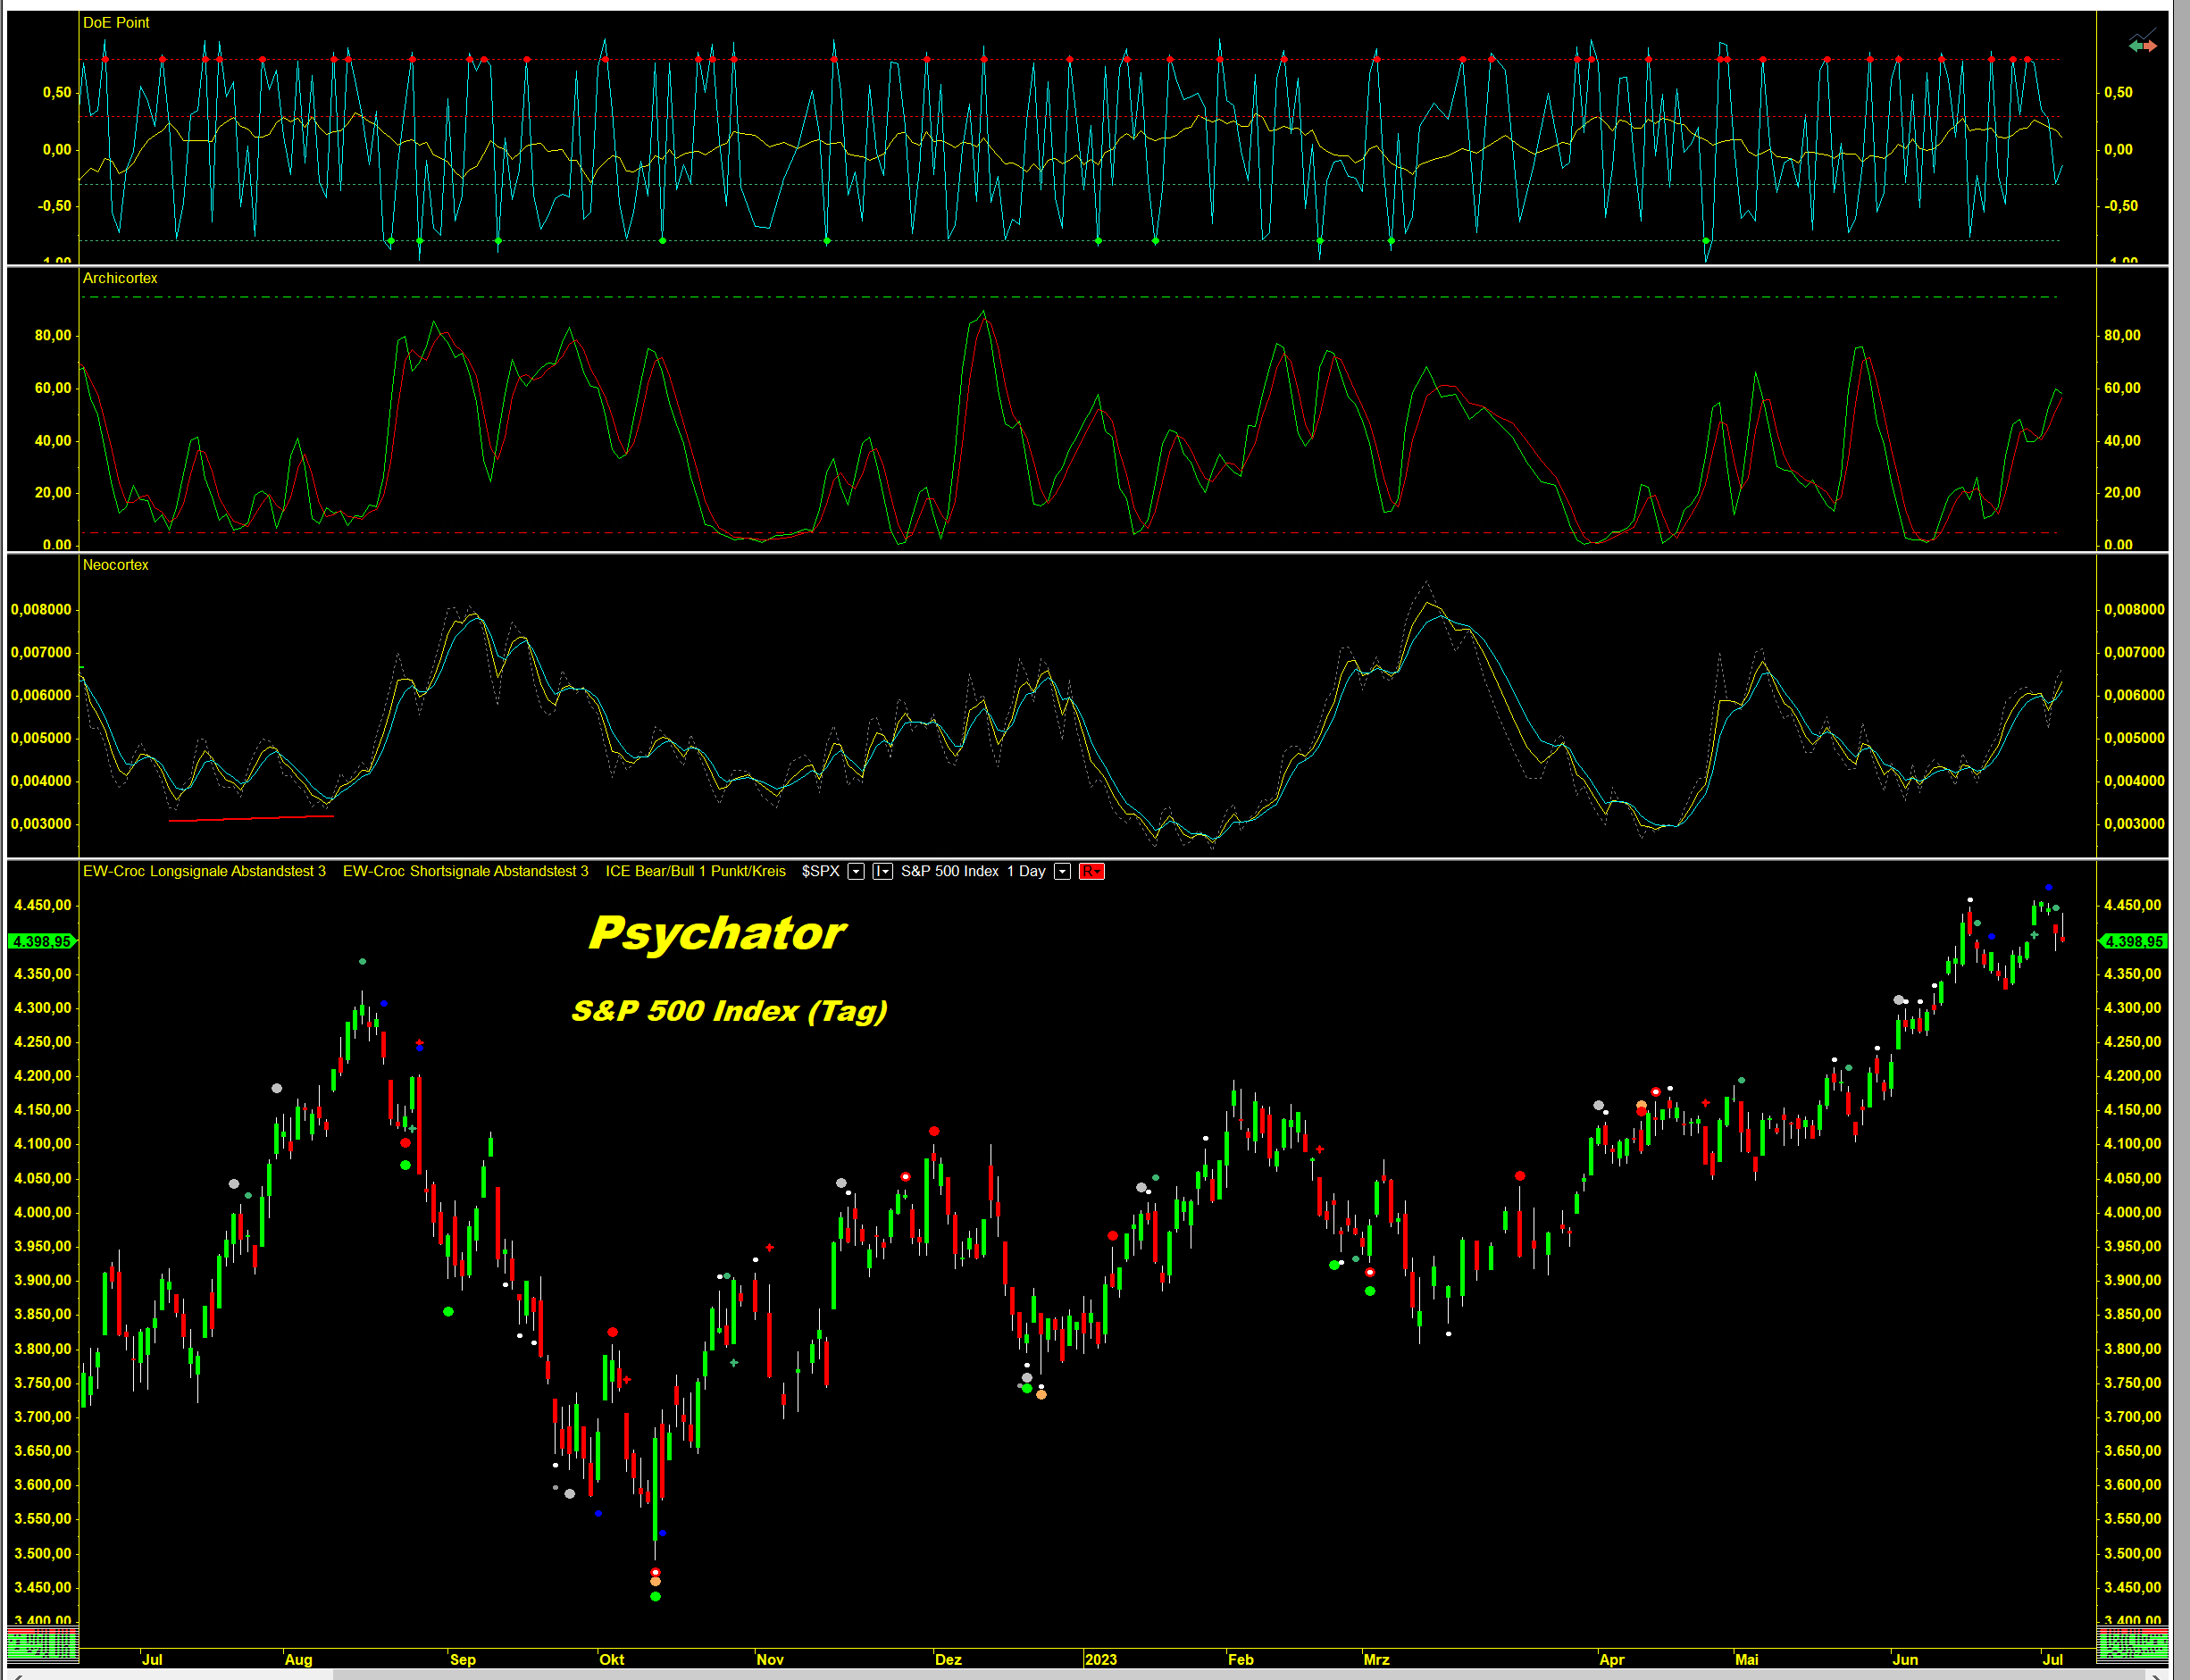Click the green thumbnail at bottom-left corner
This screenshot has height=1680, width=2190.
[x=42, y=1644]
